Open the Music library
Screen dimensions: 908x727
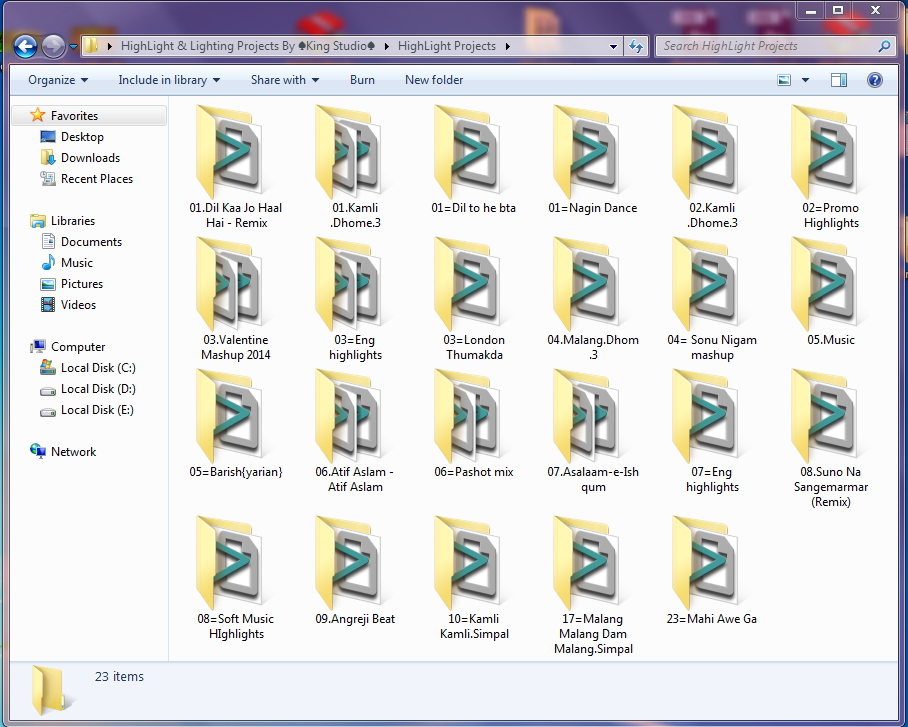(x=76, y=262)
